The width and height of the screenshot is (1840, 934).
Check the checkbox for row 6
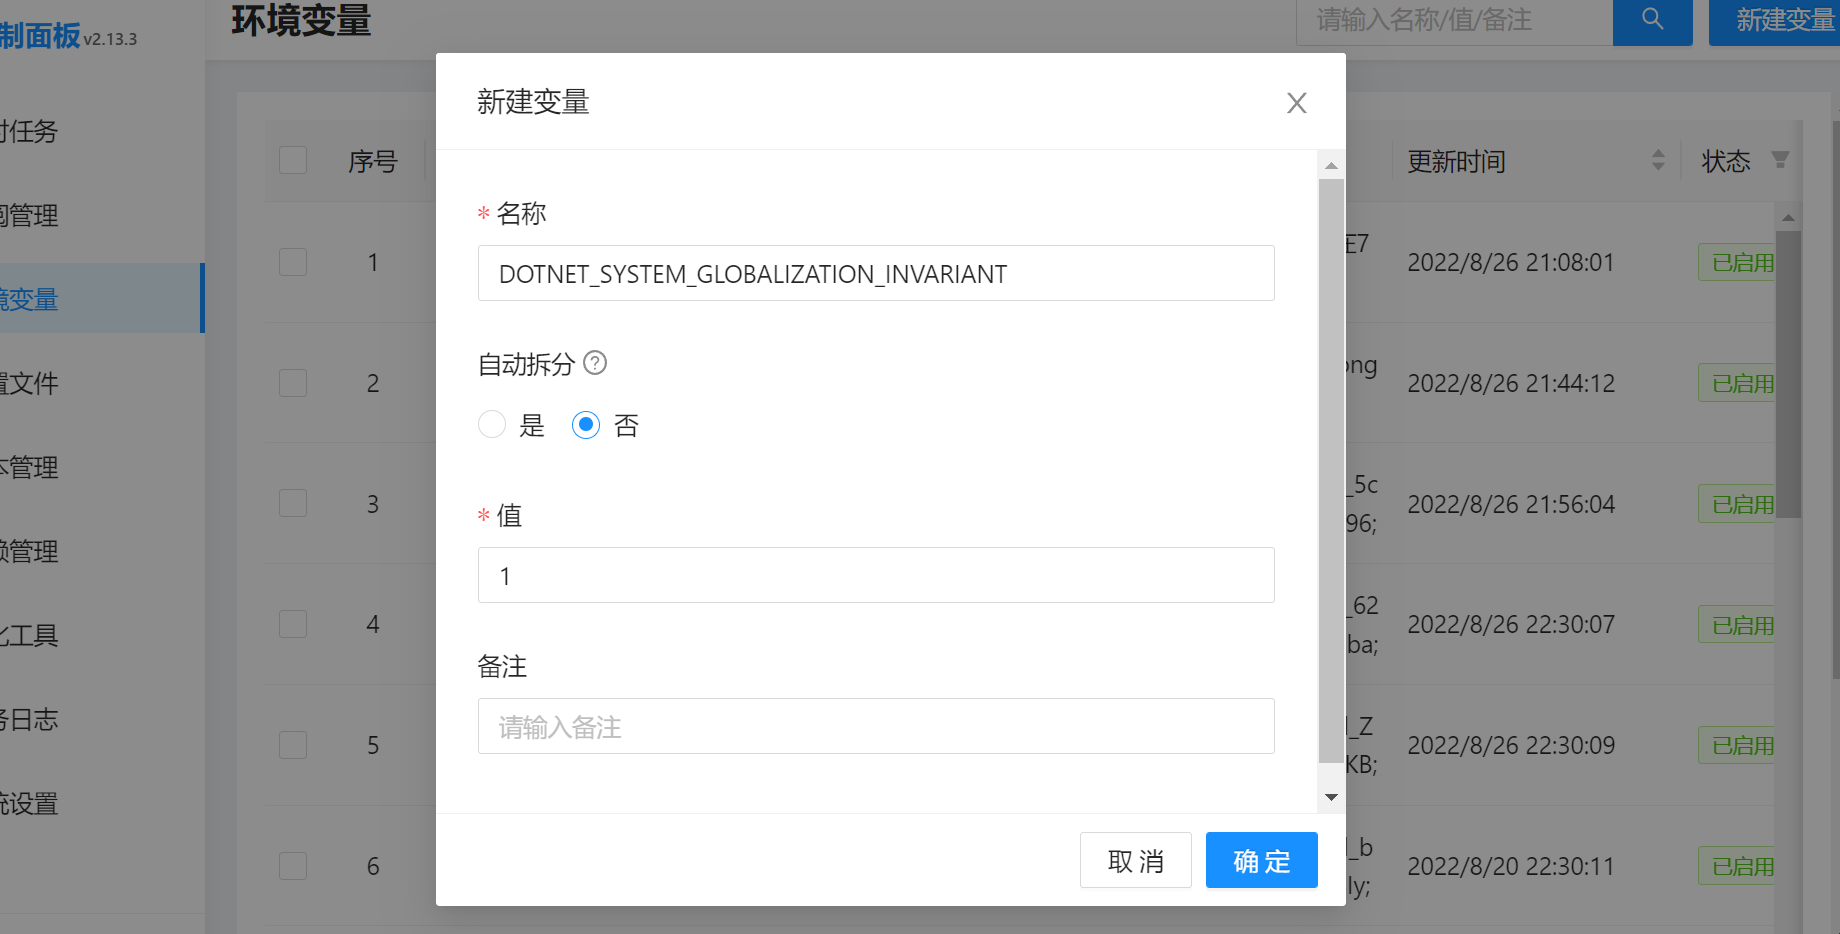(292, 866)
